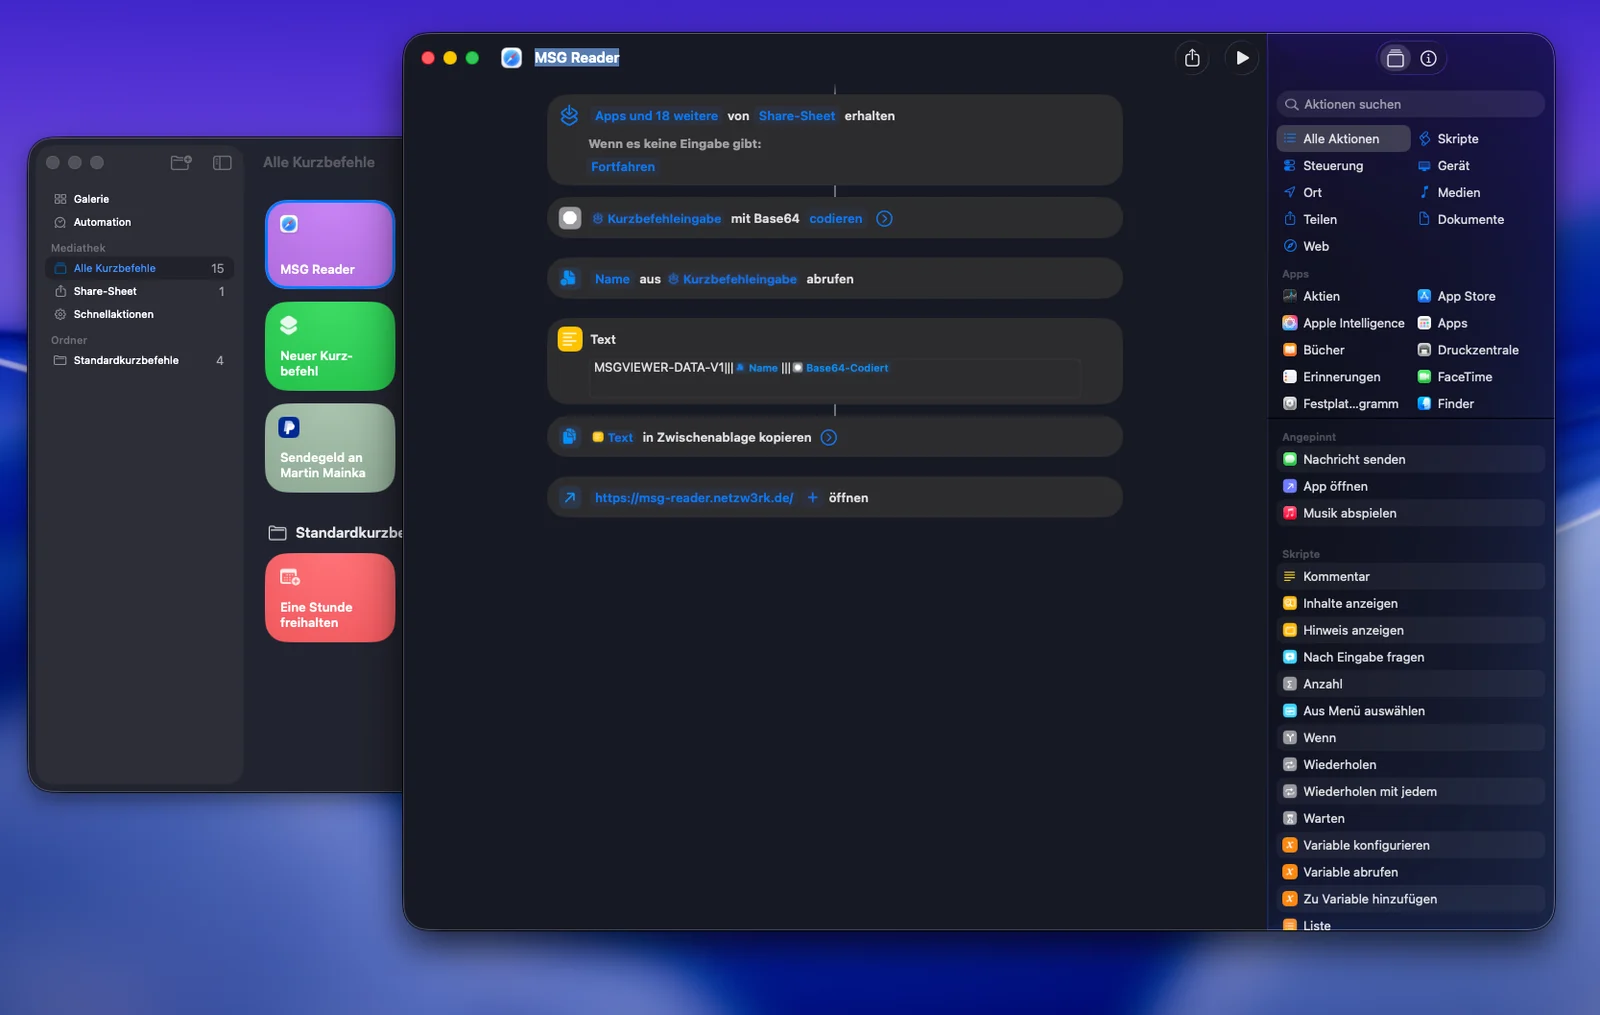Open the action library panel icon

coord(1395,59)
